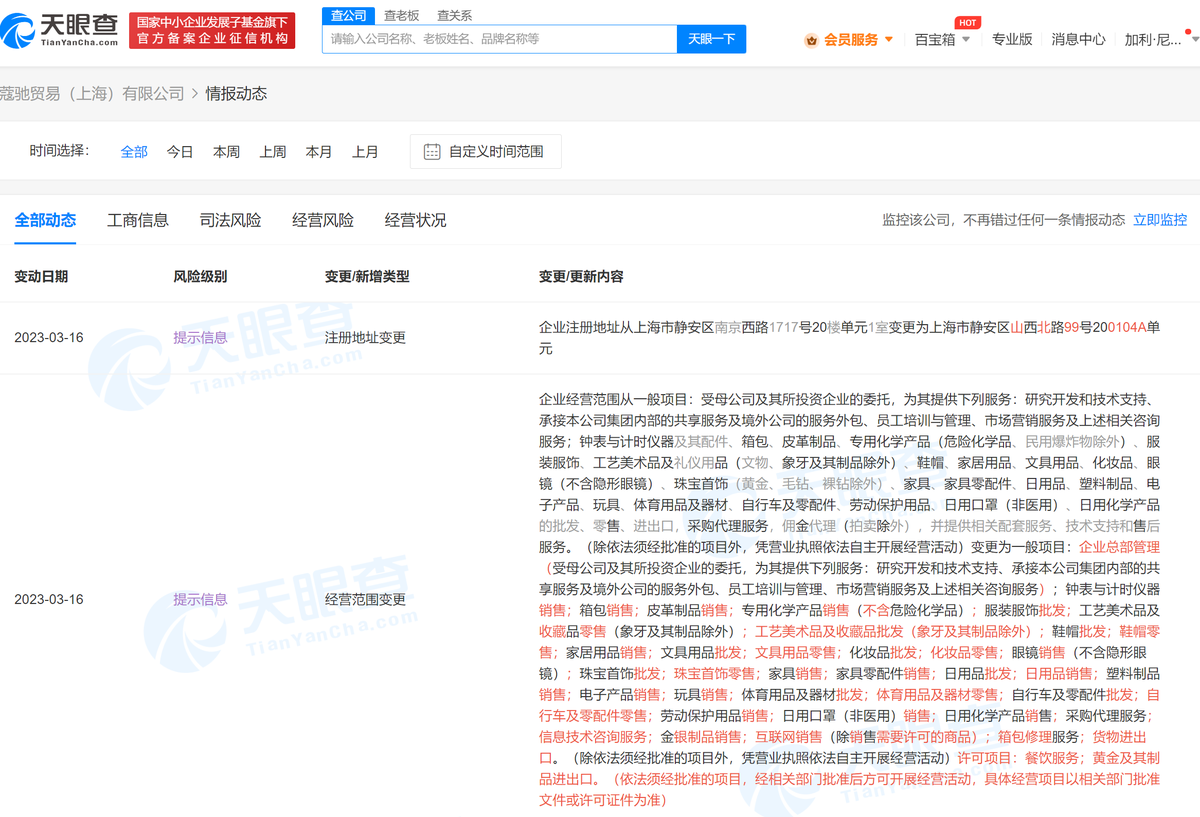Click the 国家中小企业发展子基金旗下 red banner
Viewport: 1200px width, 817px height.
(x=212, y=30)
